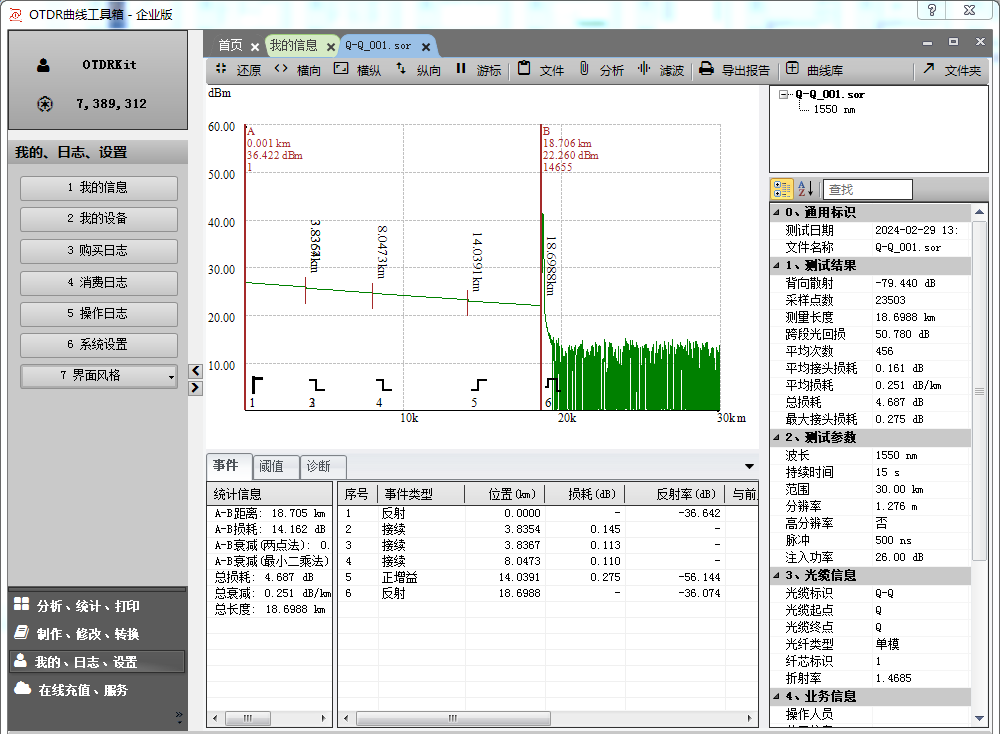Switch to the 阈值 tab
This screenshot has height=734, width=1000.
point(271,466)
